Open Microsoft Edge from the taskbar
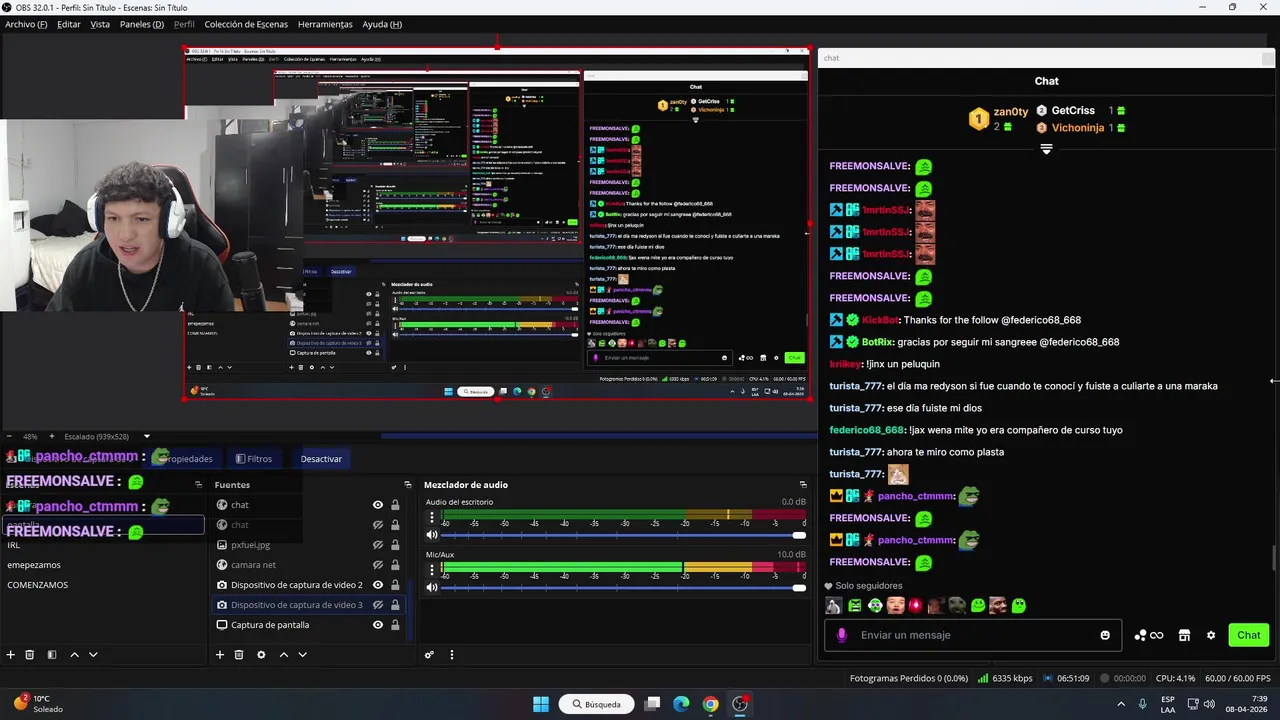 click(681, 704)
